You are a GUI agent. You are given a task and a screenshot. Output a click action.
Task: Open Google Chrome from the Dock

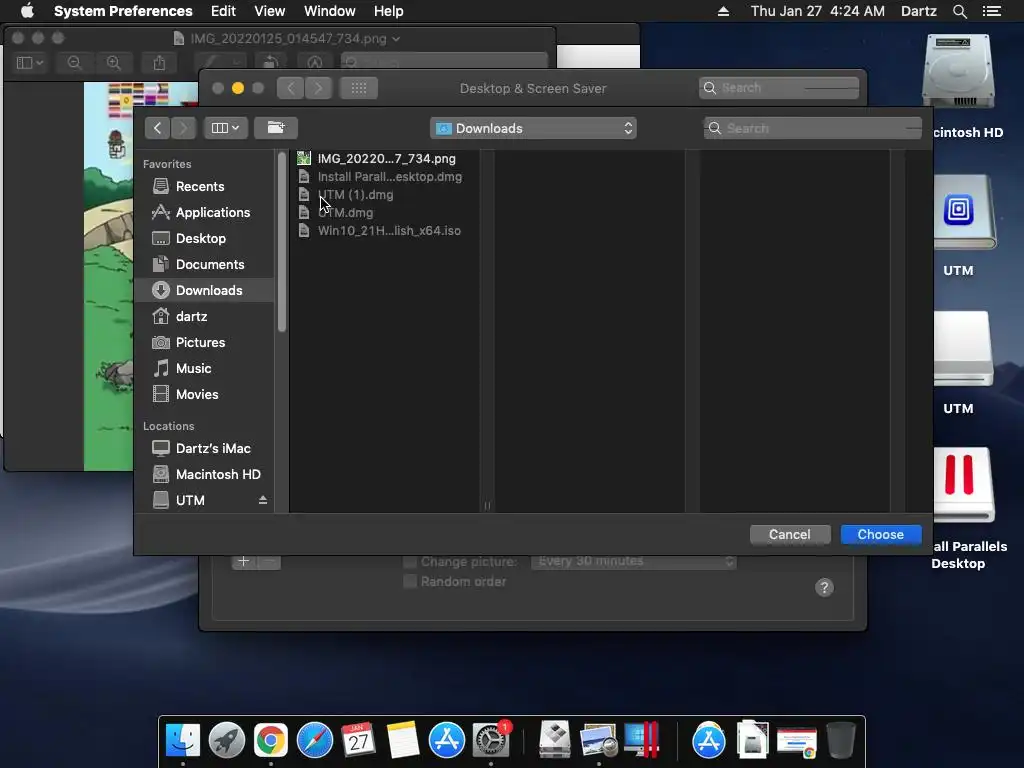coord(270,740)
